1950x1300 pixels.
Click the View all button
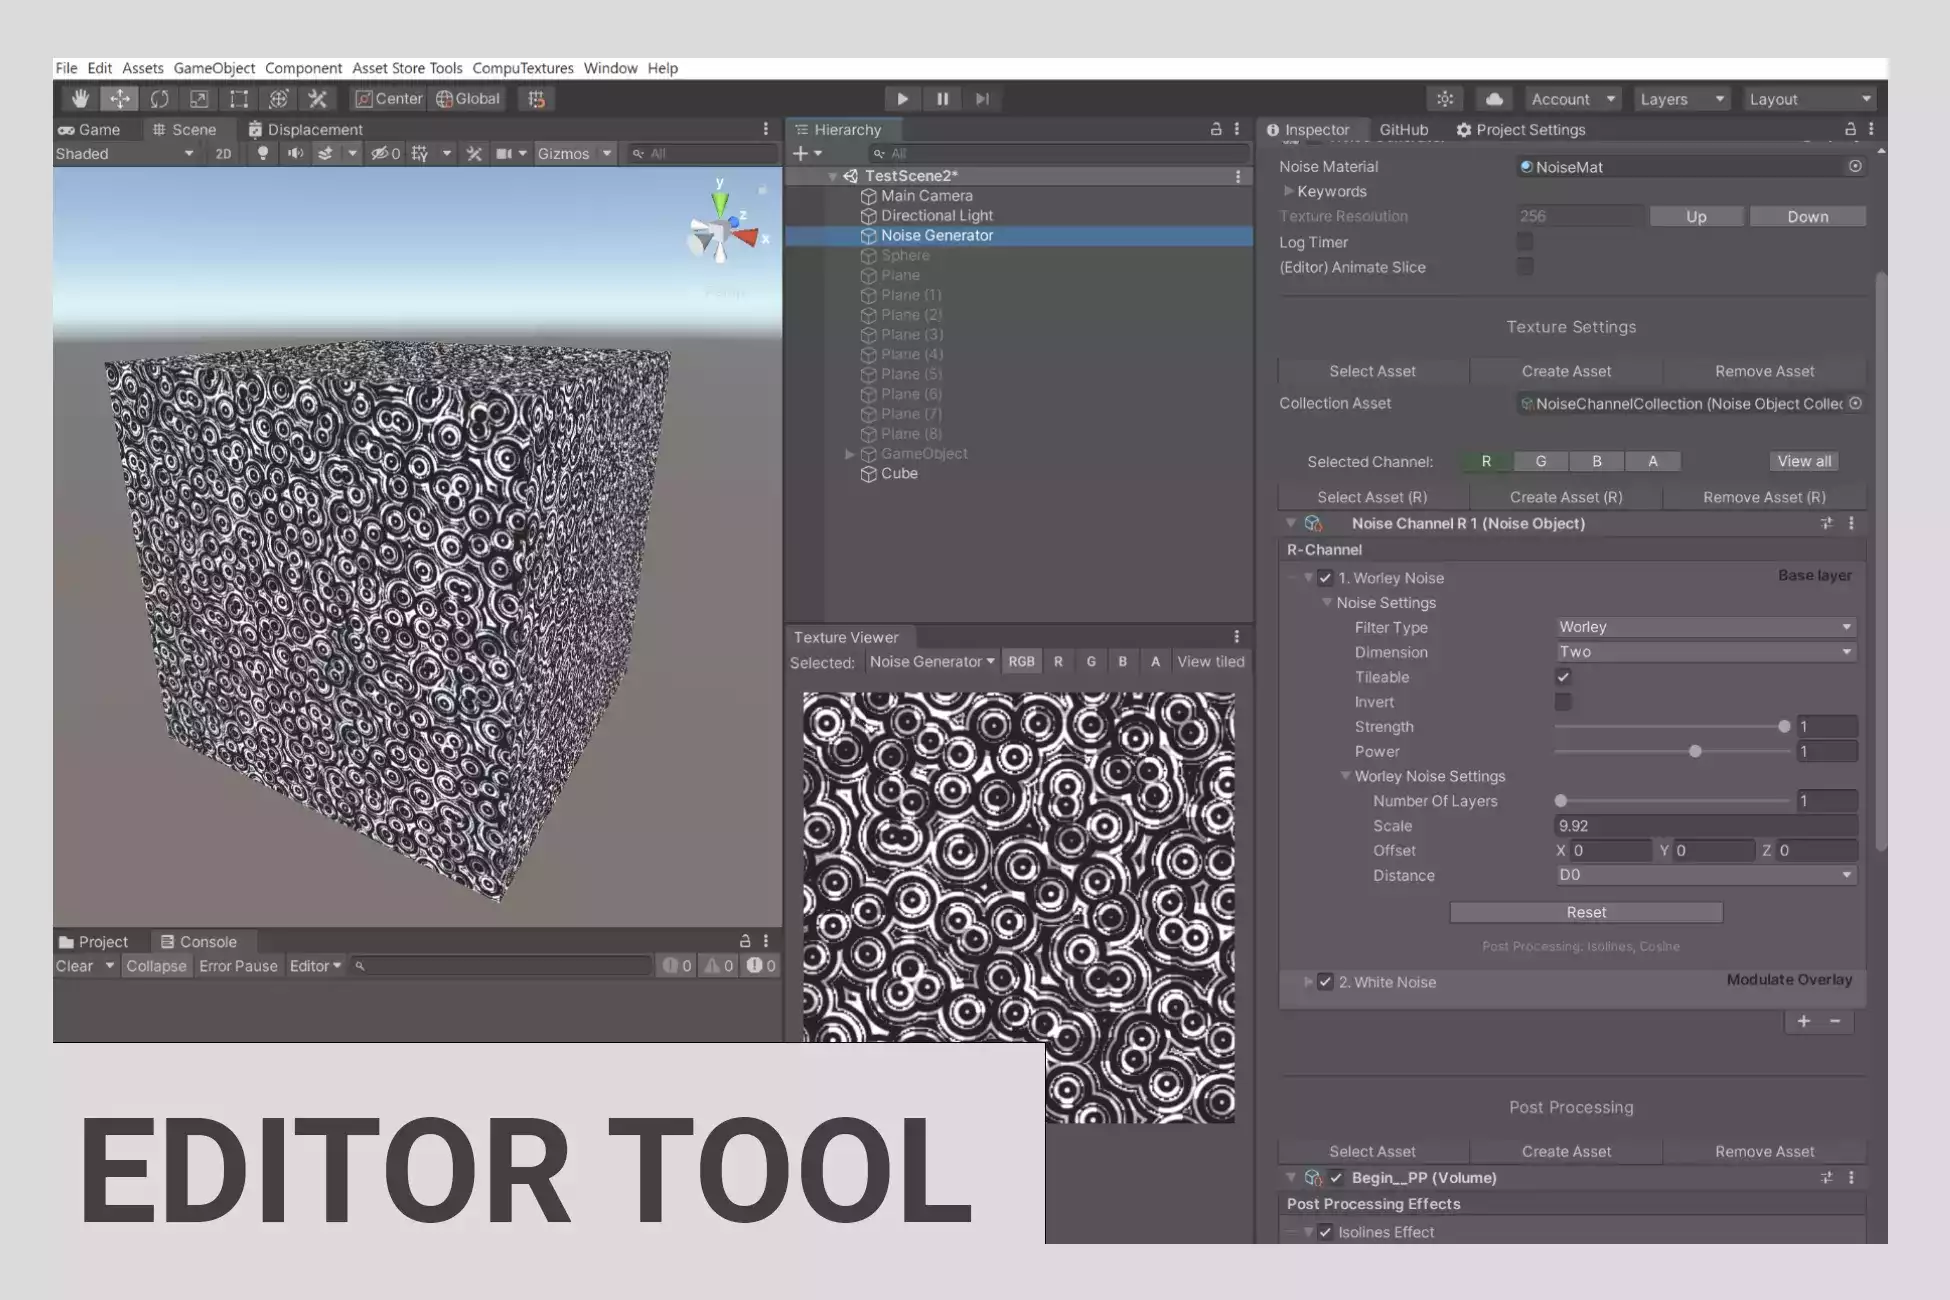click(x=1804, y=461)
